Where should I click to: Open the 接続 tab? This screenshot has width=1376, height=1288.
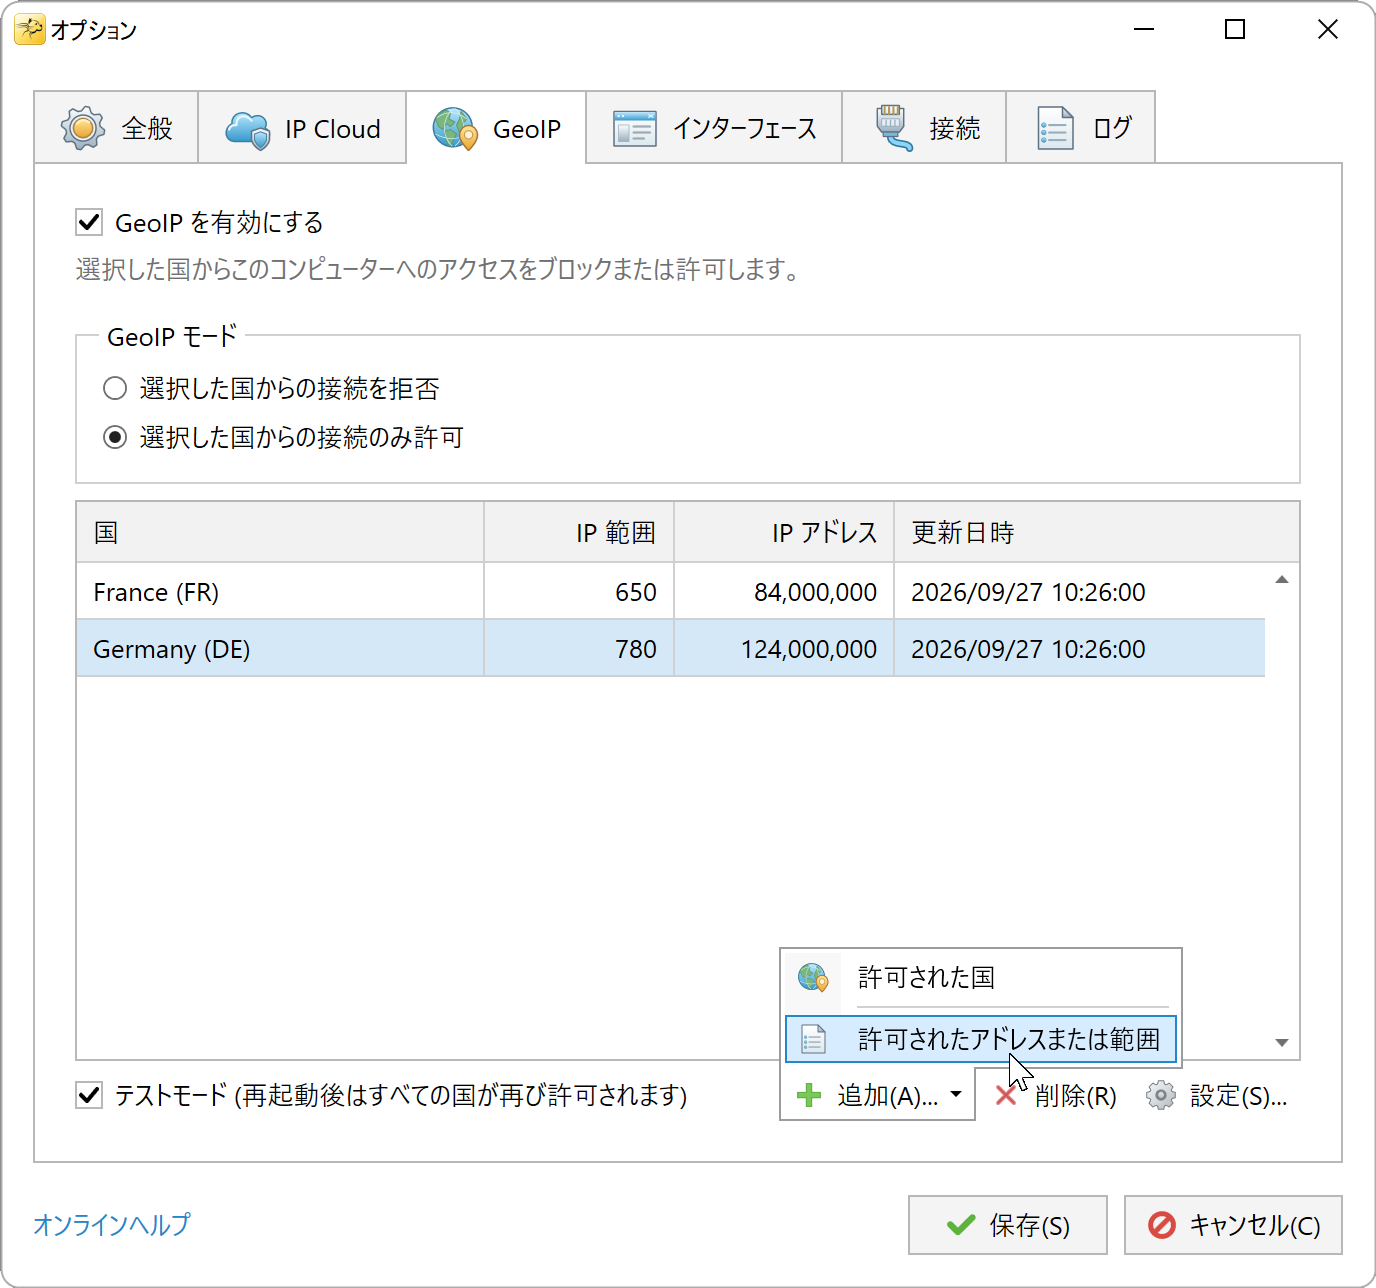tap(924, 127)
